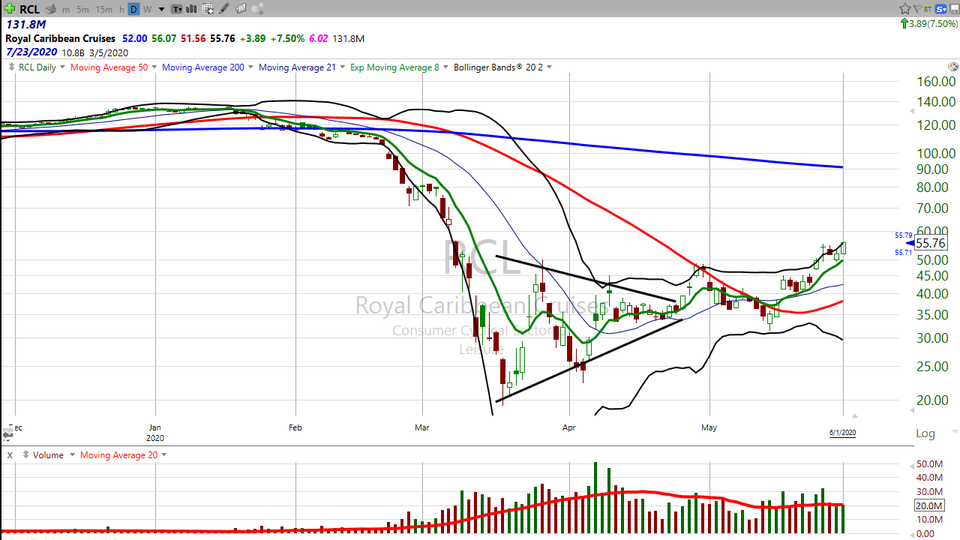Open the time frame dropdown arrow
This screenshot has height=540, width=960.
(x=161, y=9)
